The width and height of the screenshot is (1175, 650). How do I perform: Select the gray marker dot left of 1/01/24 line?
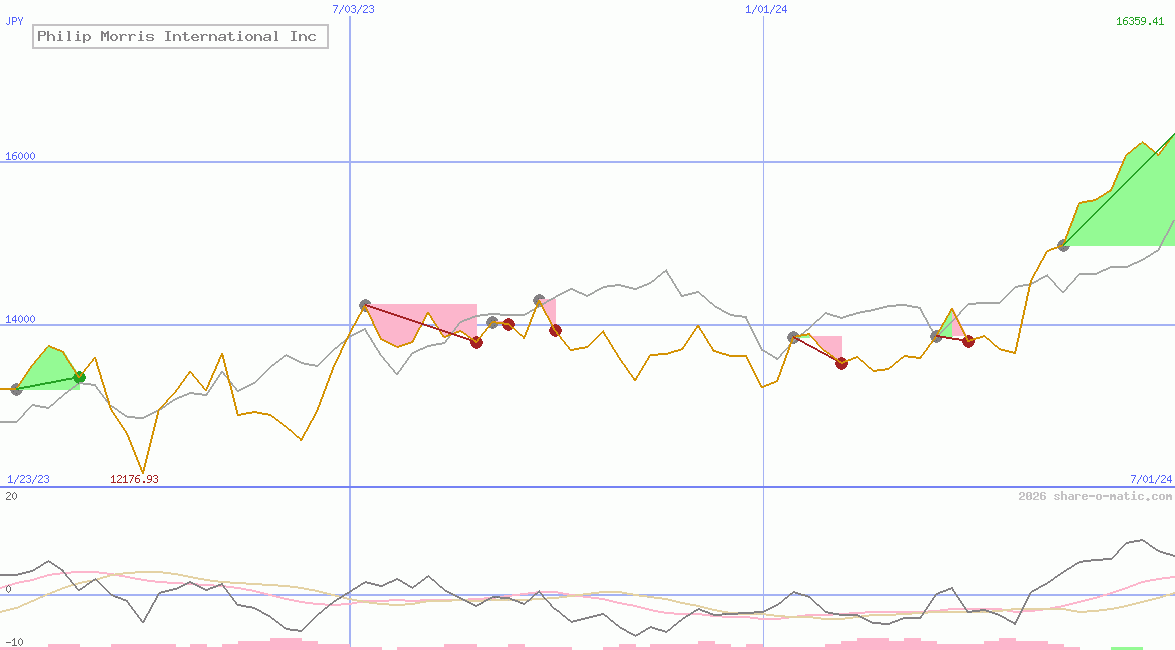coord(791,337)
